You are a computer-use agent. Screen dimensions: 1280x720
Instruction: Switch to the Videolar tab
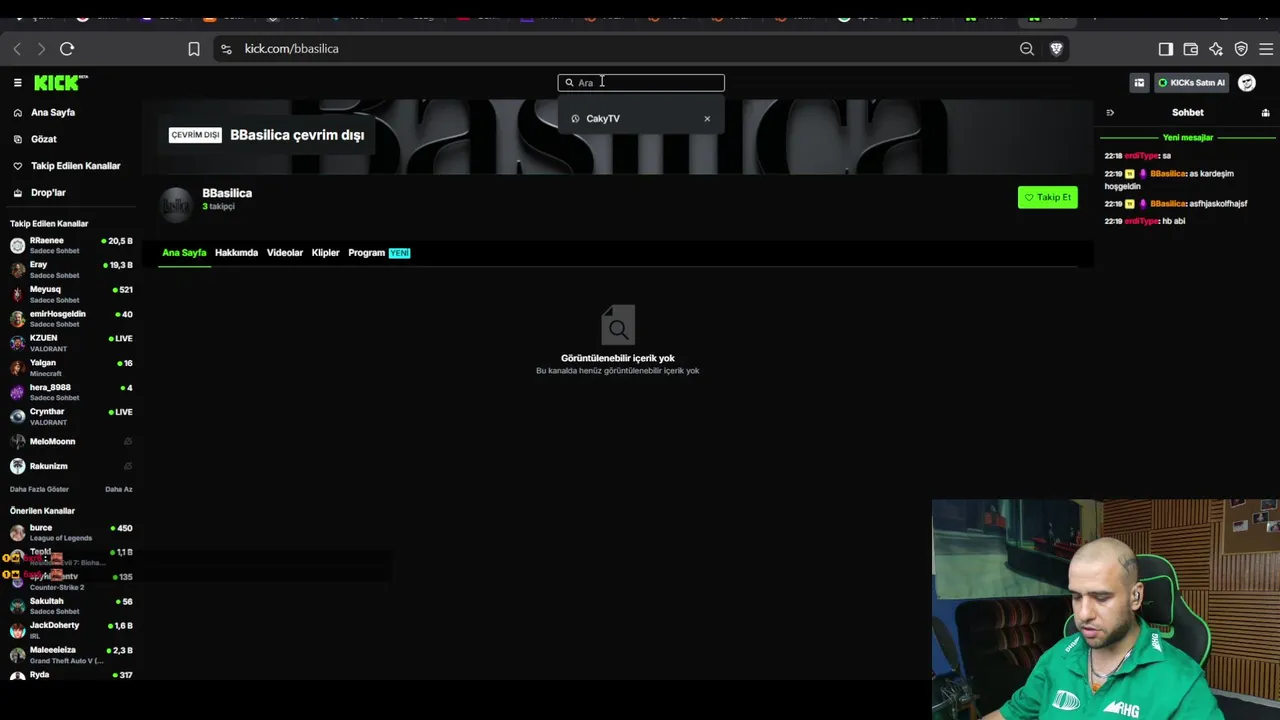[x=285, y=253]
